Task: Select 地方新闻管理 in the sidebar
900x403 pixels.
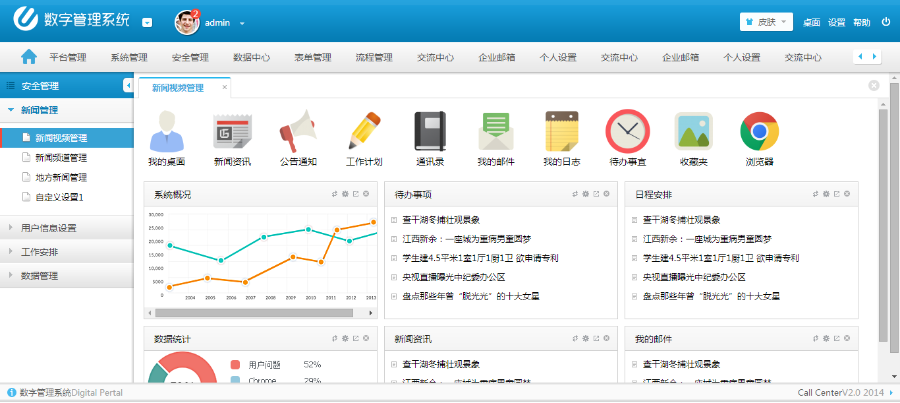Action: (x=61, y=177)
